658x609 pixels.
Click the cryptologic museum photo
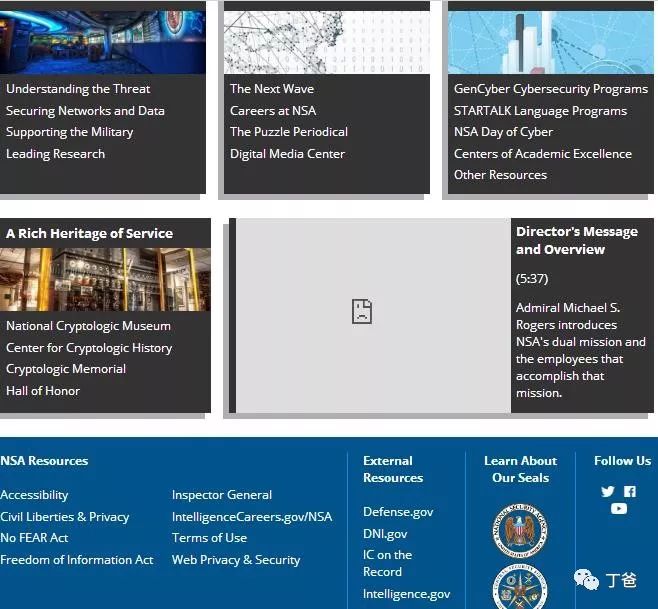tap(105, 280)
